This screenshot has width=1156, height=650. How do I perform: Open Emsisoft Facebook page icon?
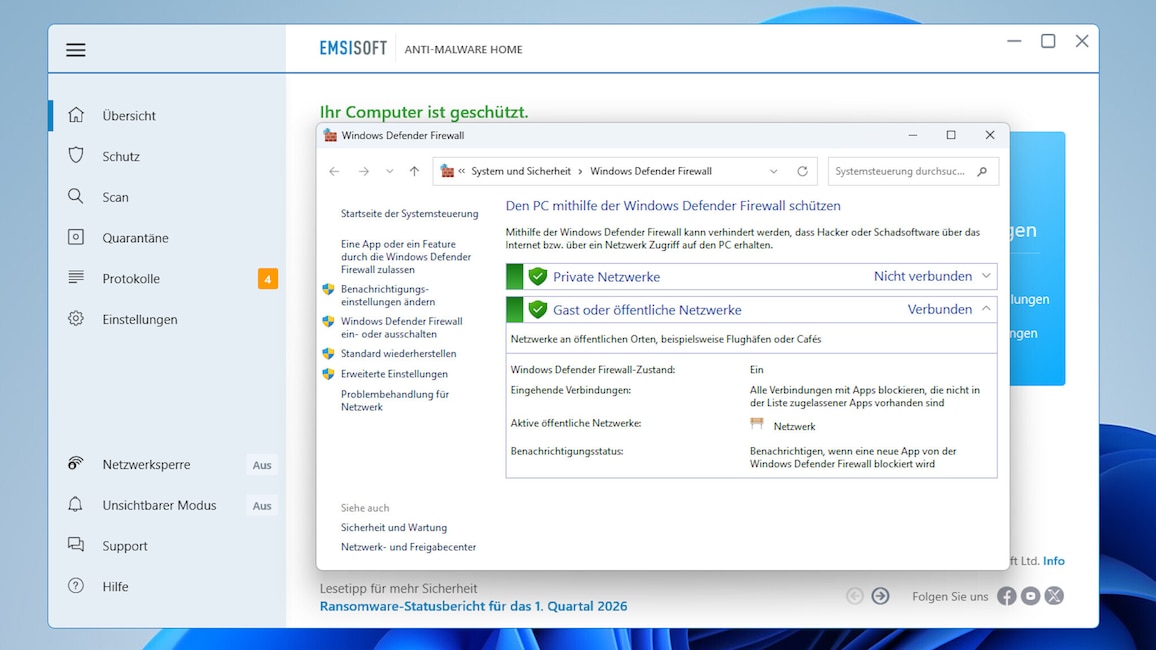tap(1006, 595)
